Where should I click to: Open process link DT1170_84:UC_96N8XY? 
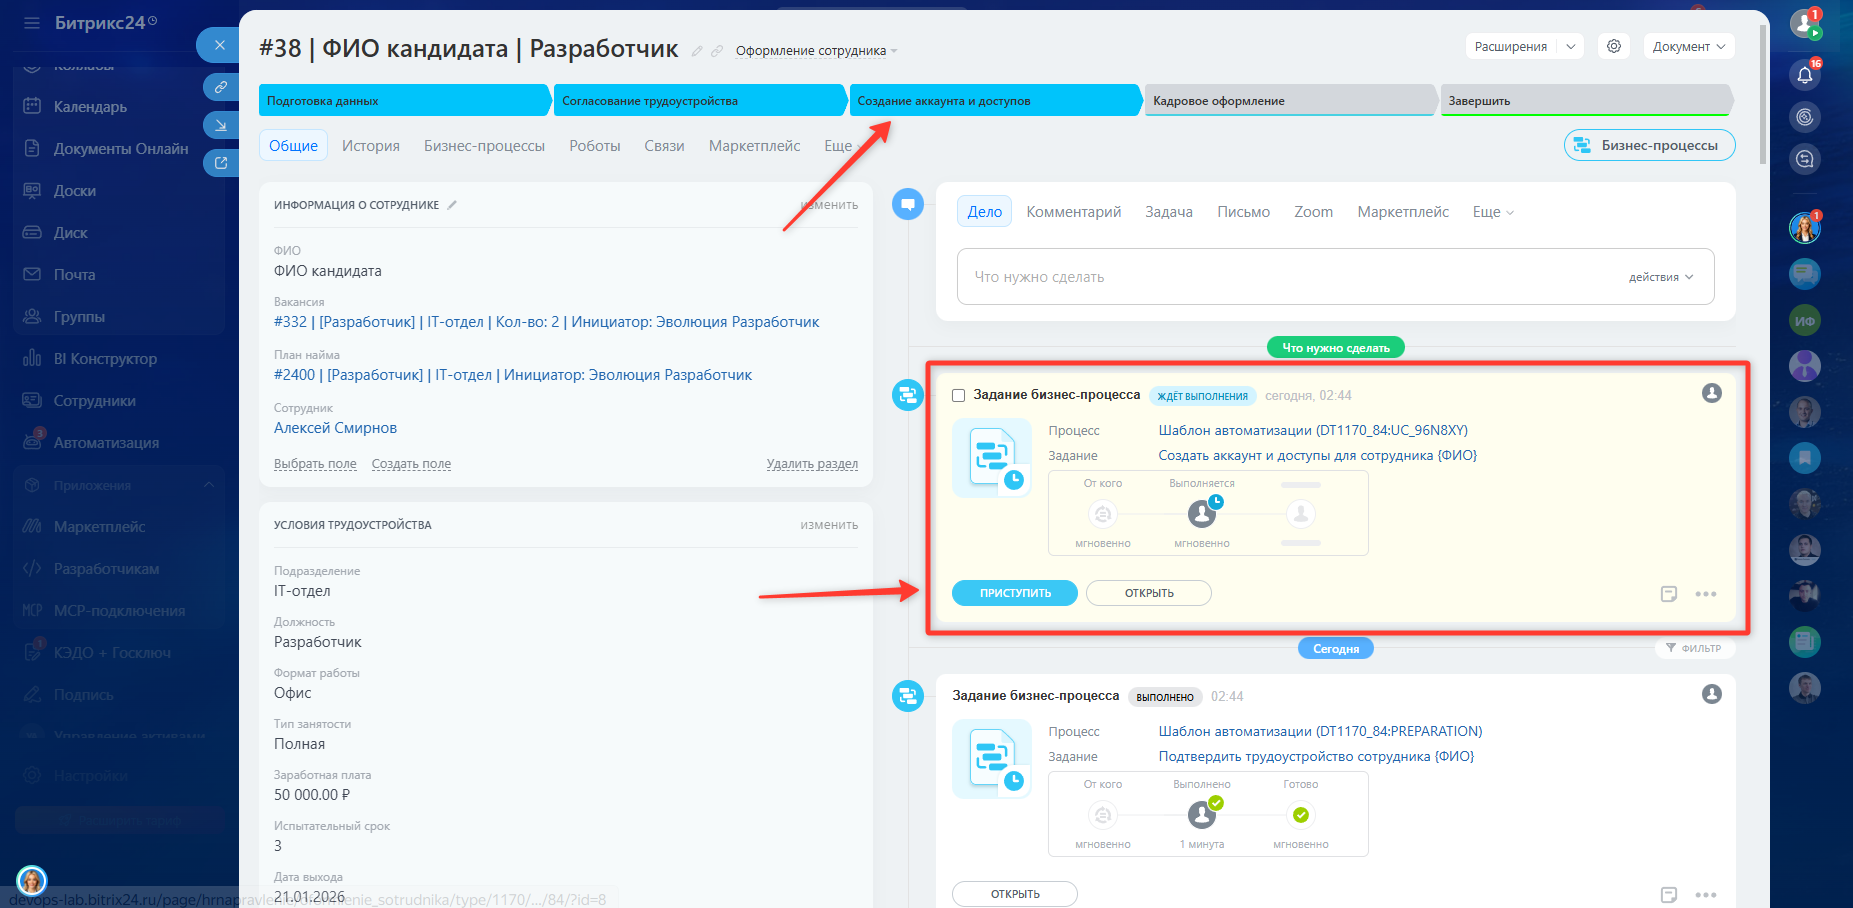tap(1313, 431)
